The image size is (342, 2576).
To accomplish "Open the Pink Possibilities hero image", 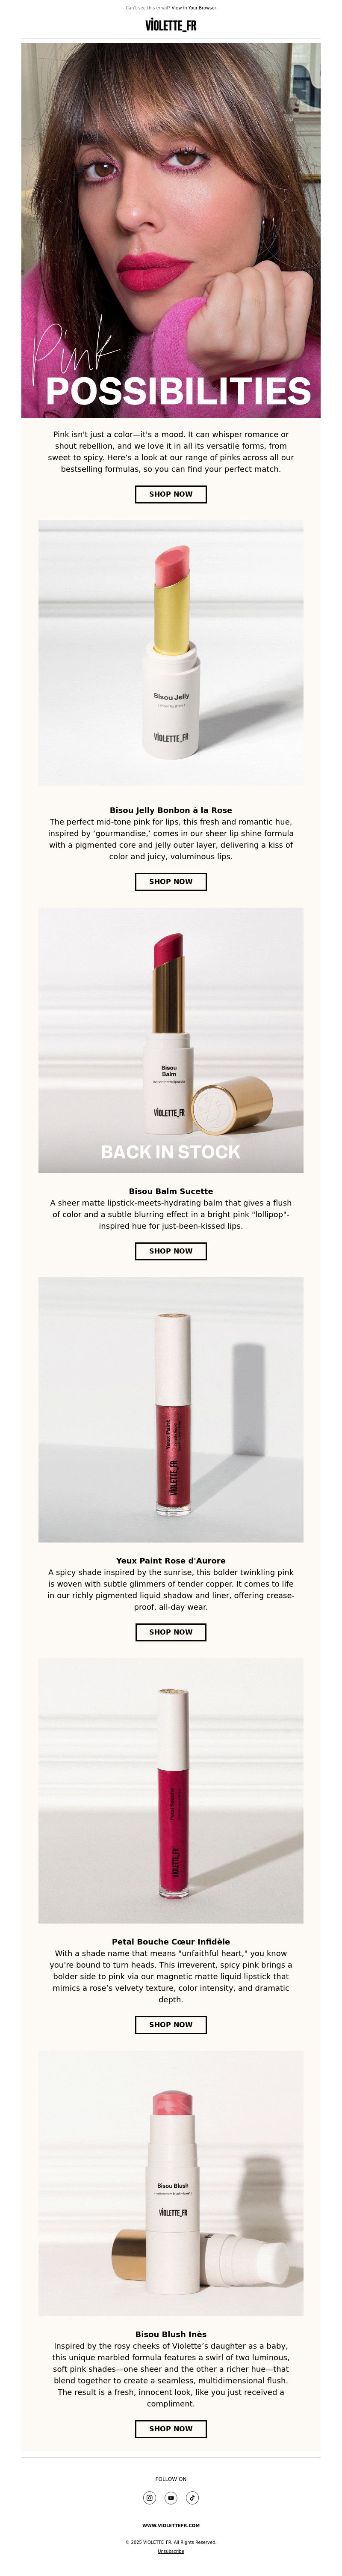I will pos(171,230).
